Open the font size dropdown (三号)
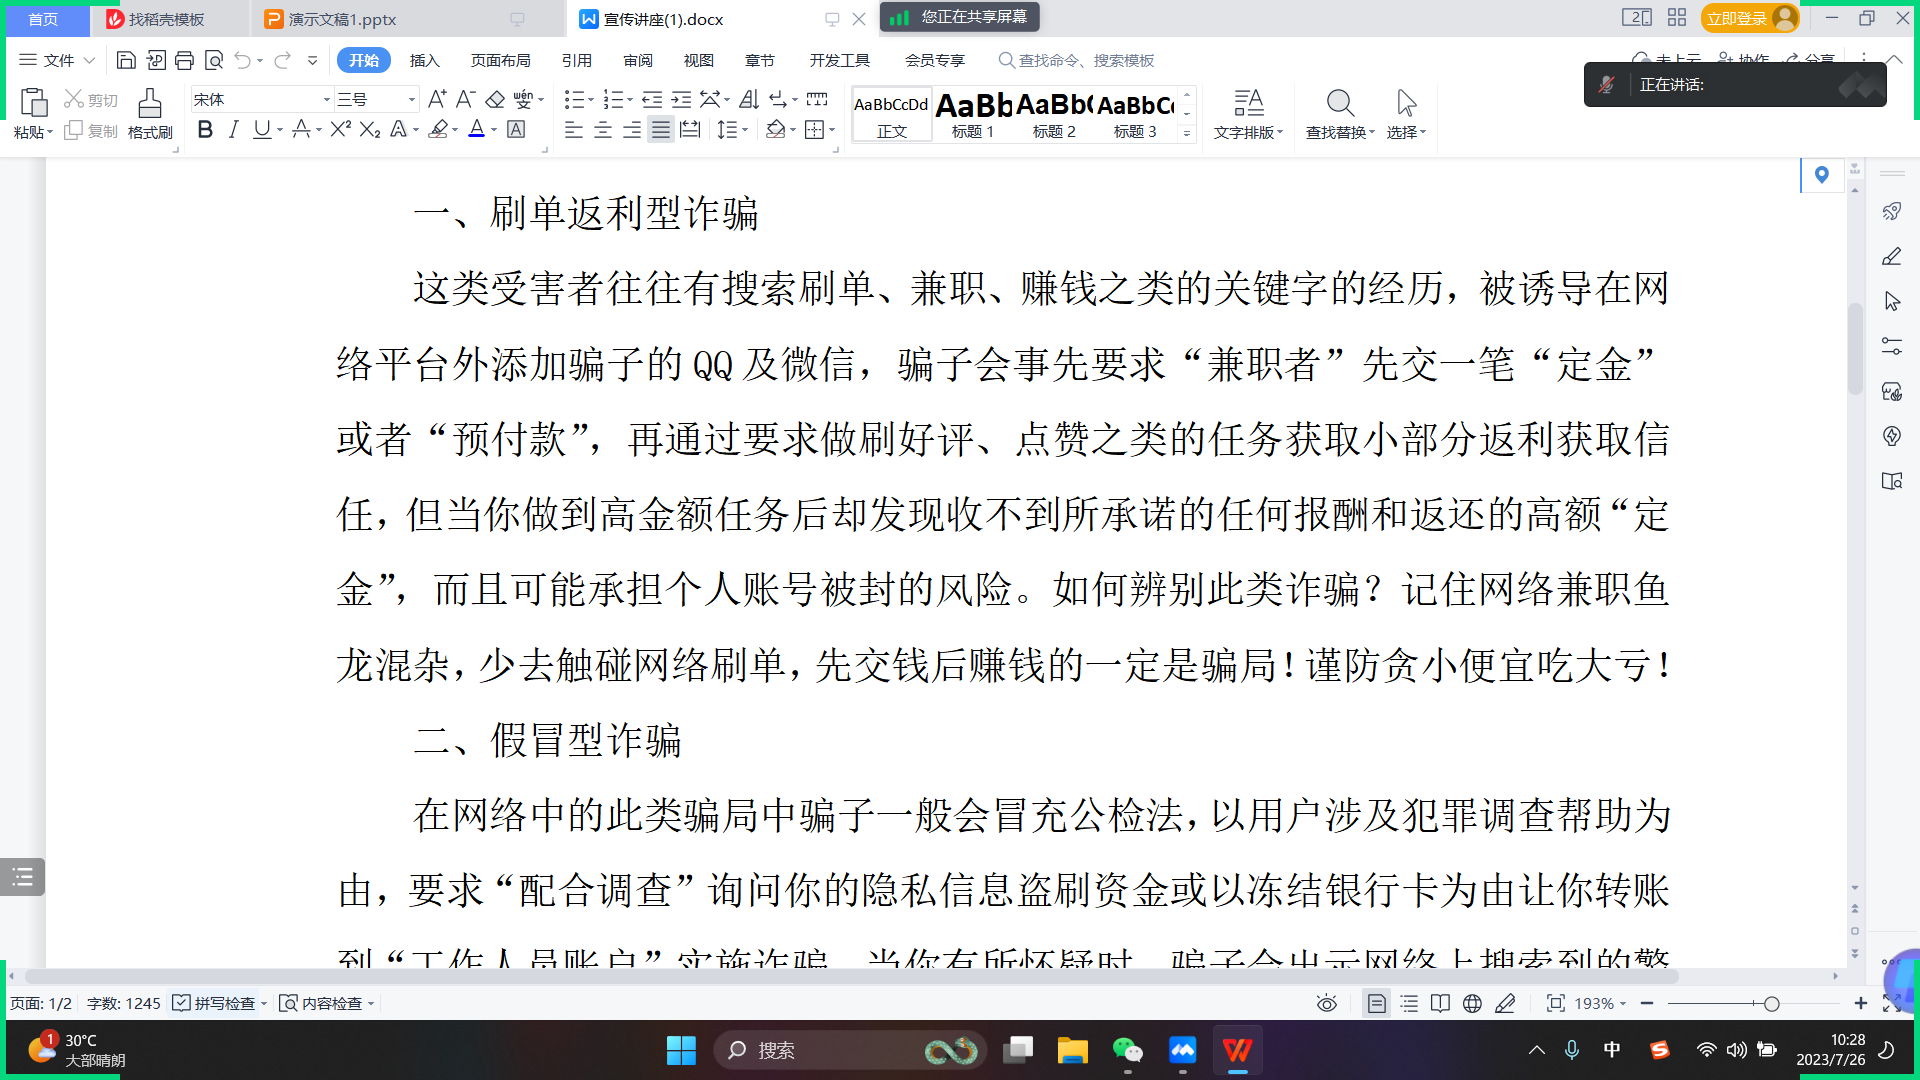 point(411,99)
